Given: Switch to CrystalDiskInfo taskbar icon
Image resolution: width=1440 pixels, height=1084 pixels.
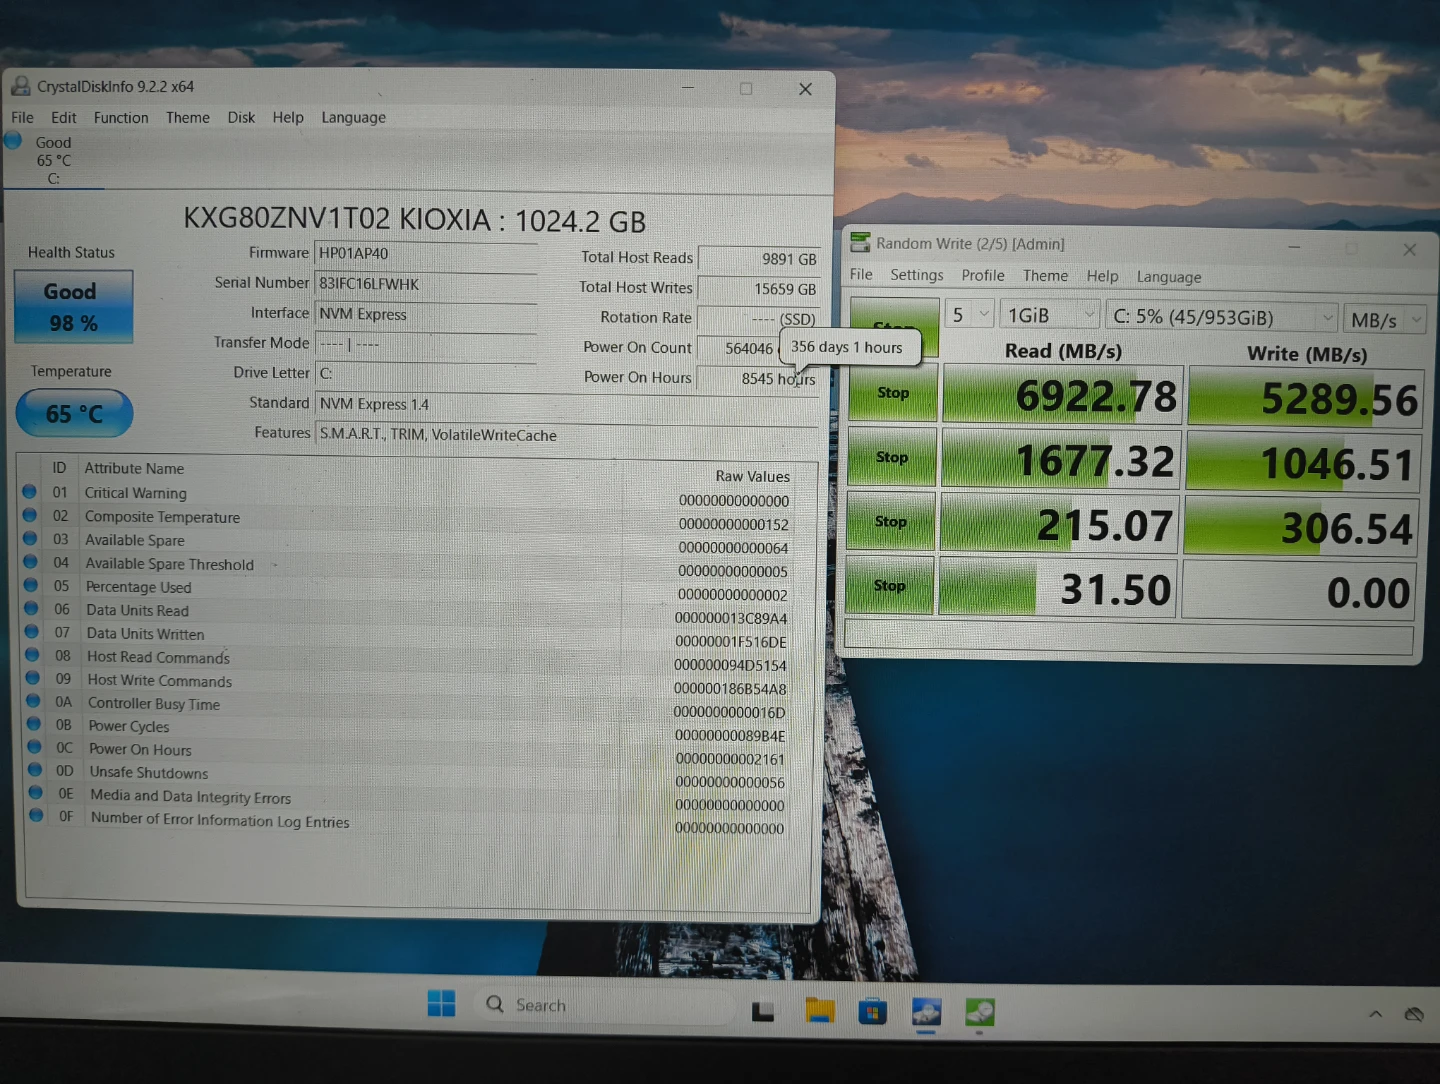Looking at the screenshot, I should (x=927, y=1012).
